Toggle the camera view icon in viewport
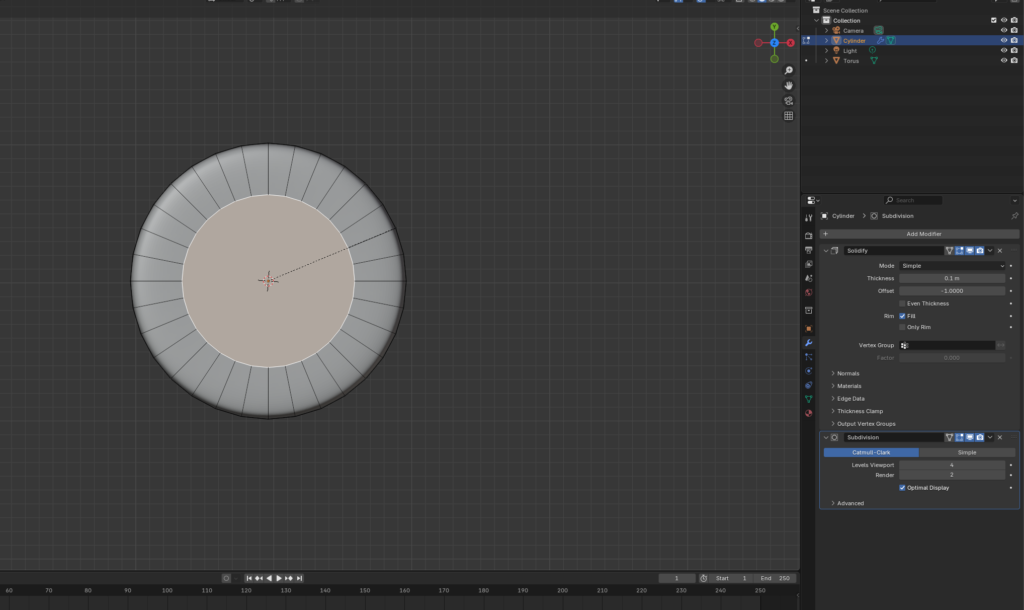Viewport: 1024px width, 610px height. point(788,101)
